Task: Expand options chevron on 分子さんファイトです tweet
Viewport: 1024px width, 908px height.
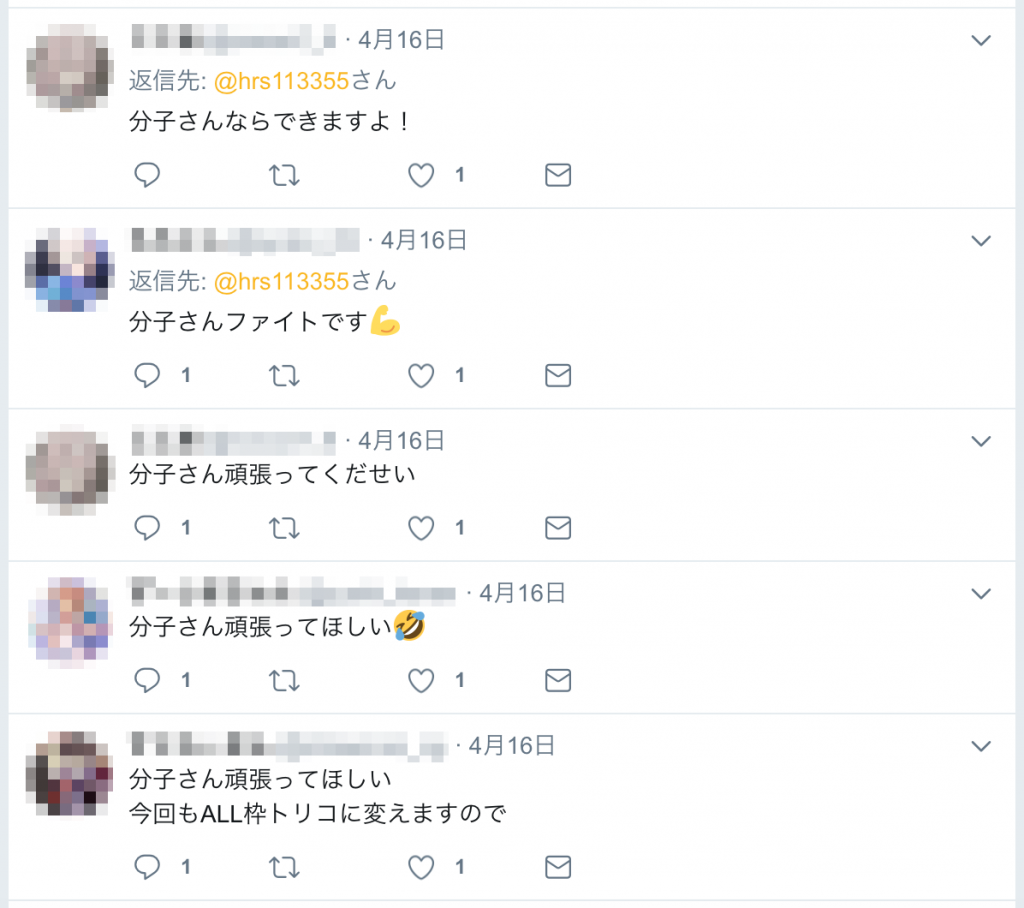Action: click(x=981, y=241)
